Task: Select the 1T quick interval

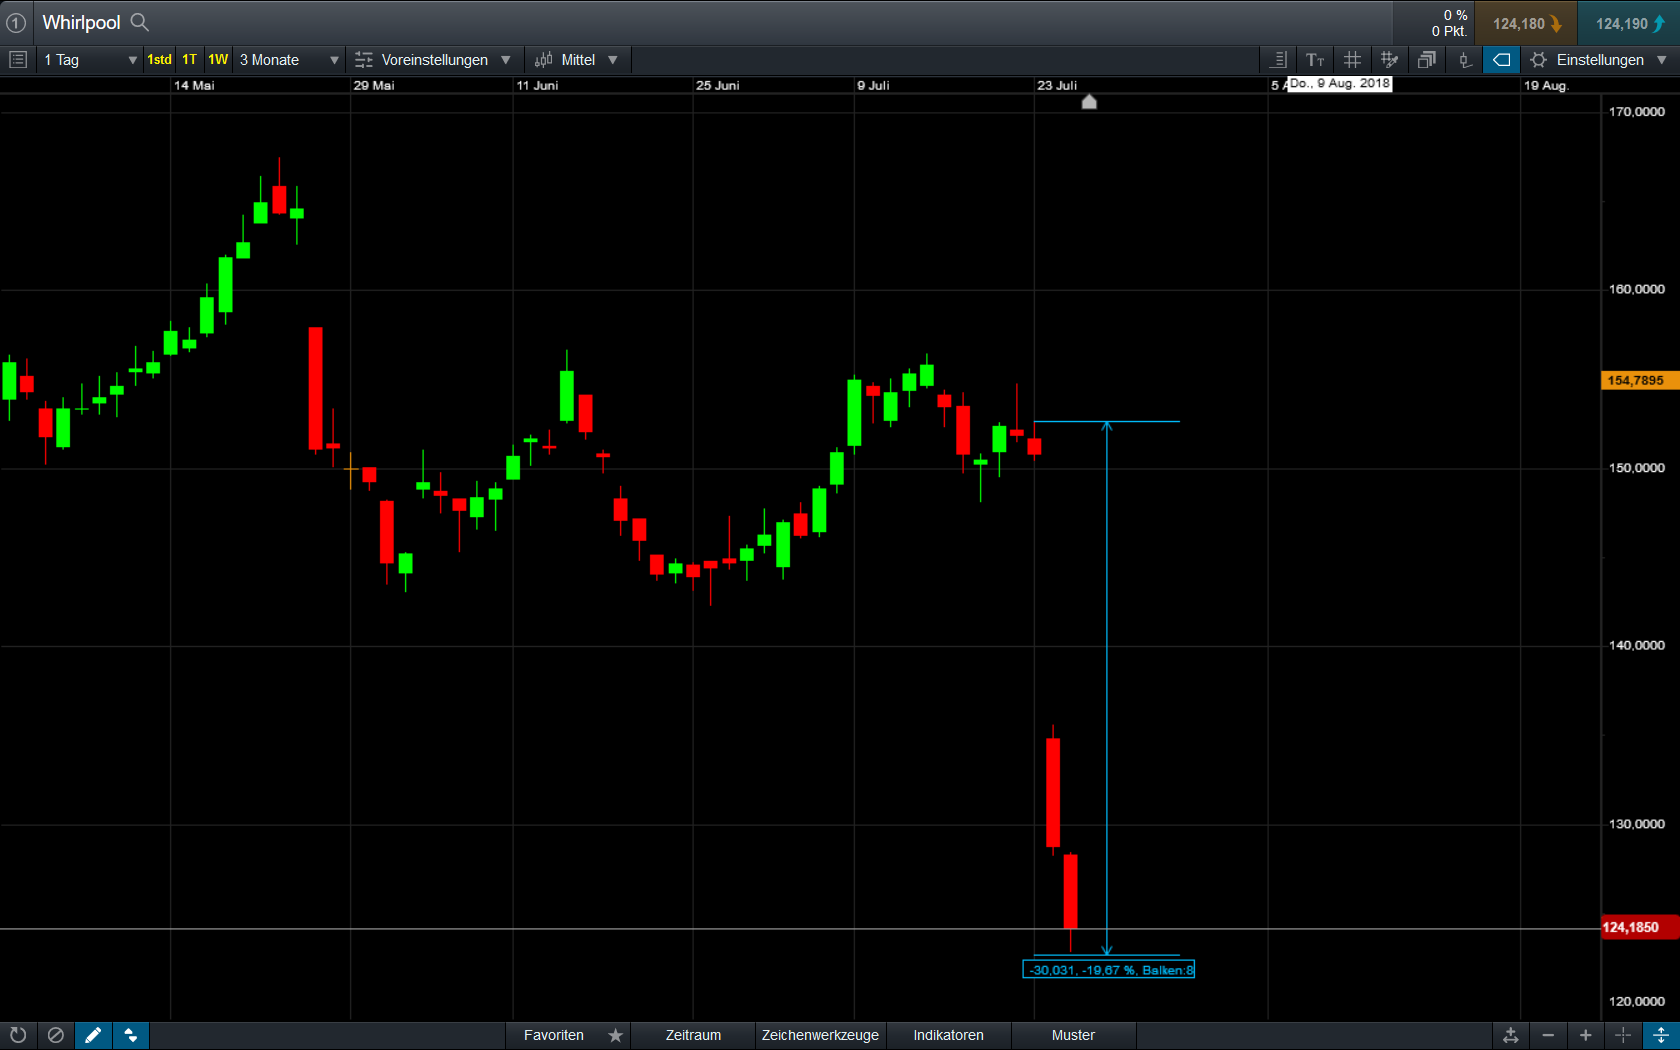Action: 189,60
